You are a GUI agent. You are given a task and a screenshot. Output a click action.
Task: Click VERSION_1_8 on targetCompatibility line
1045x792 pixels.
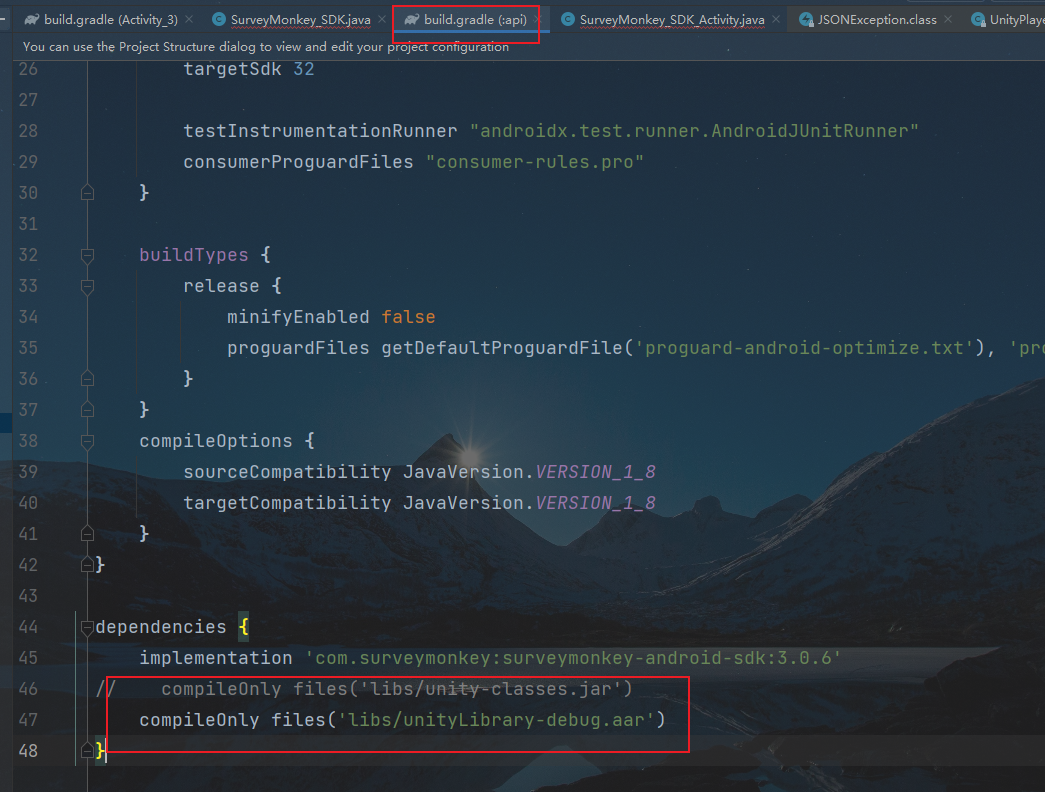pyautogui.click(x=596, y=503)
